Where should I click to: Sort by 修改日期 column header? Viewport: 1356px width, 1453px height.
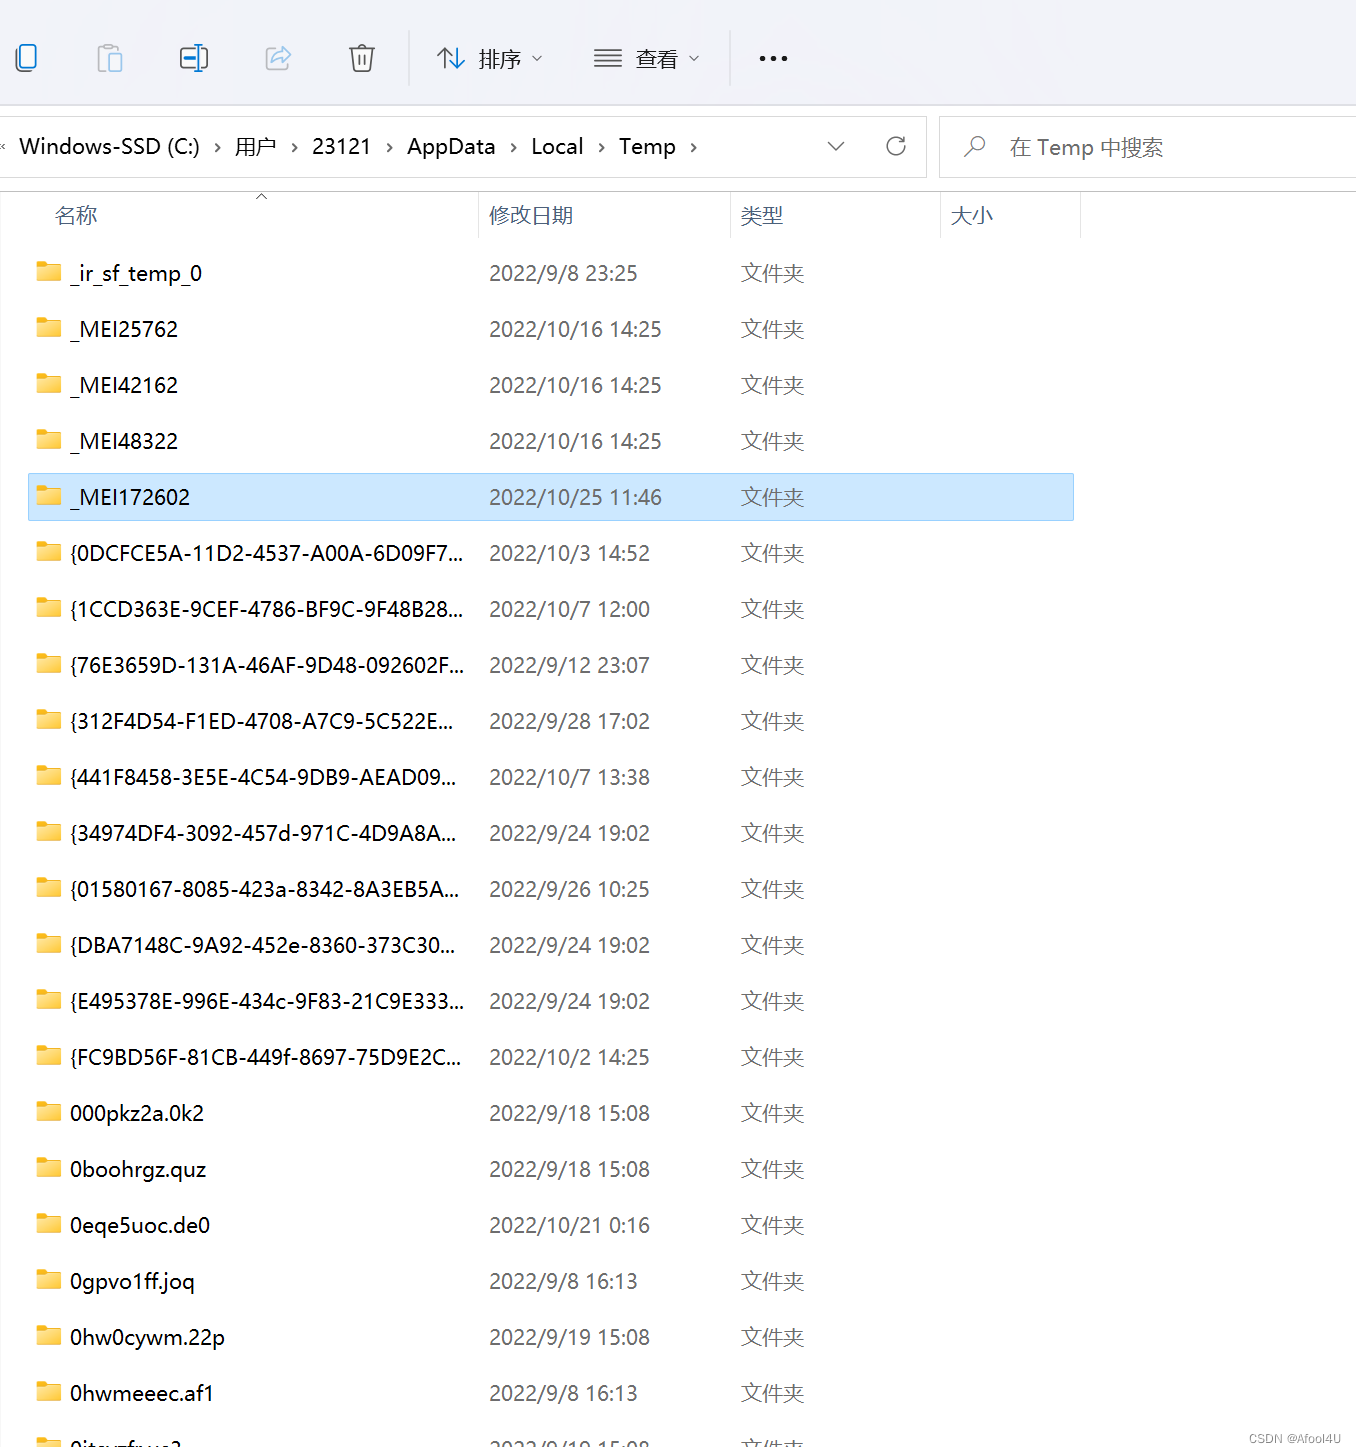tap(531, 216)
